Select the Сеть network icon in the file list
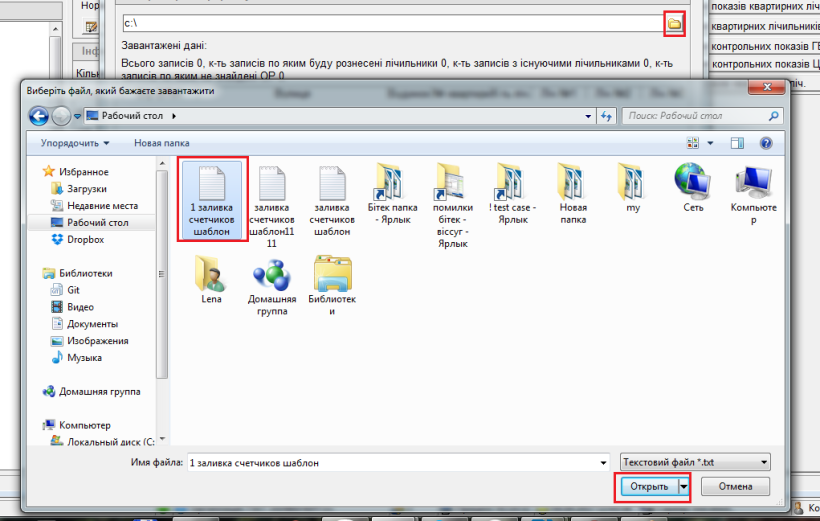The image size is (820, 521). [693, 188]
